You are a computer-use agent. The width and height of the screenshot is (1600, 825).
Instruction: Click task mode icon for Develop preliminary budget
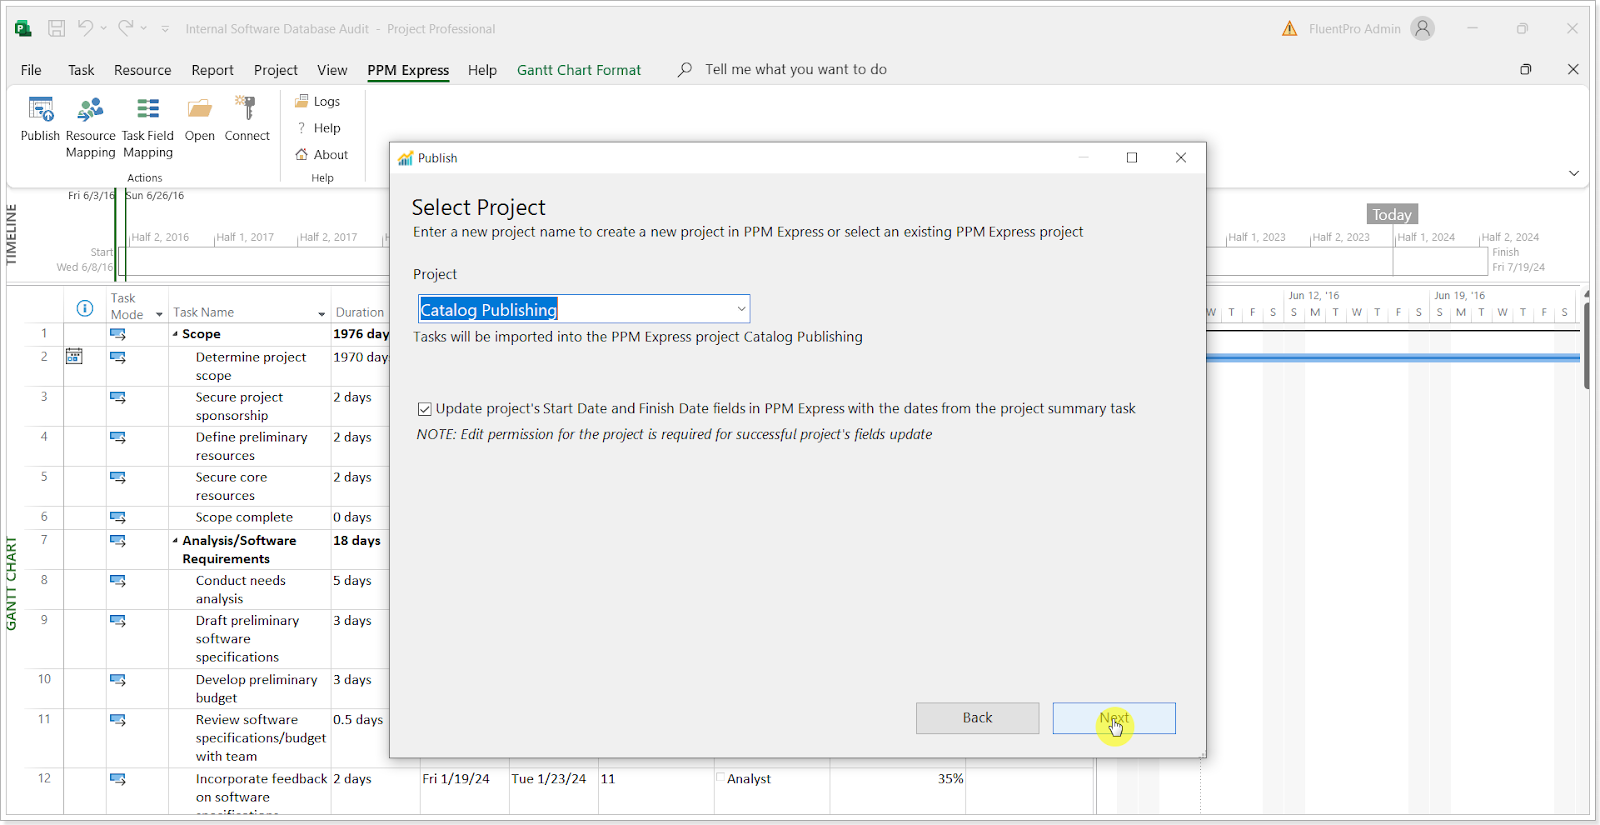point(118,680)
